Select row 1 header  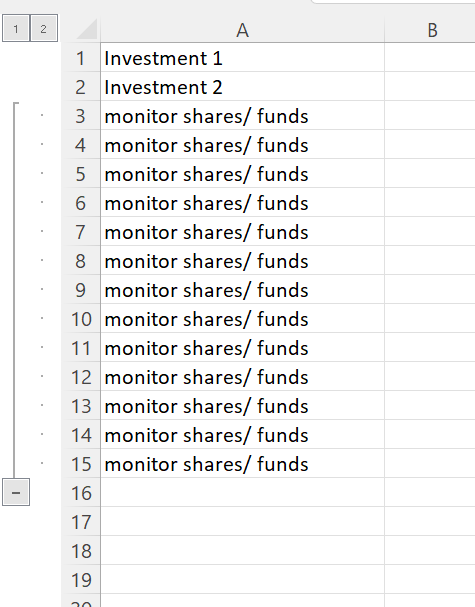click(x=81, y=57)
